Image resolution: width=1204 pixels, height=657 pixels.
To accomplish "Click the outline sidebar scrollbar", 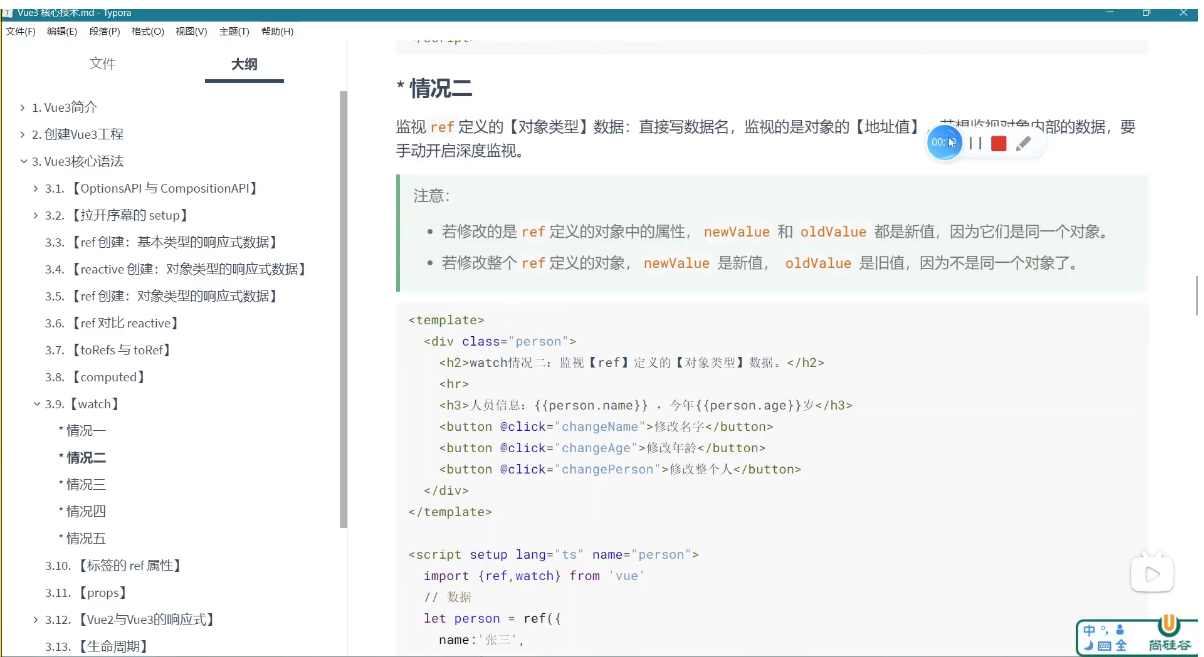I will 344,309.
